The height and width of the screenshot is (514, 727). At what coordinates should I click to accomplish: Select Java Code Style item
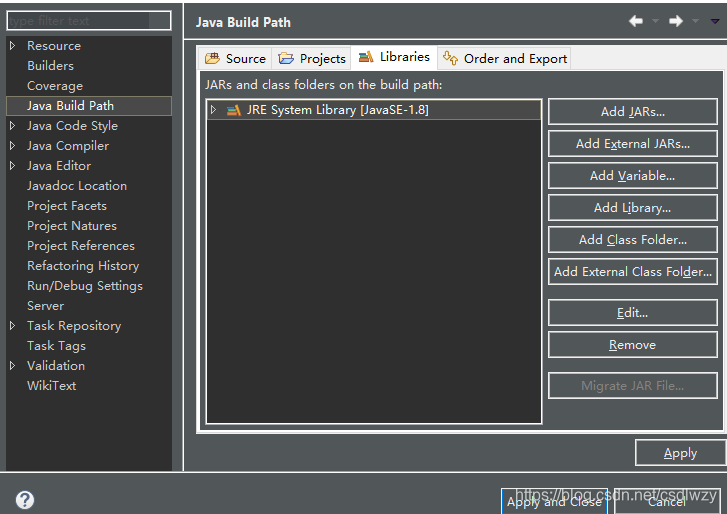[x=72, y=126]
